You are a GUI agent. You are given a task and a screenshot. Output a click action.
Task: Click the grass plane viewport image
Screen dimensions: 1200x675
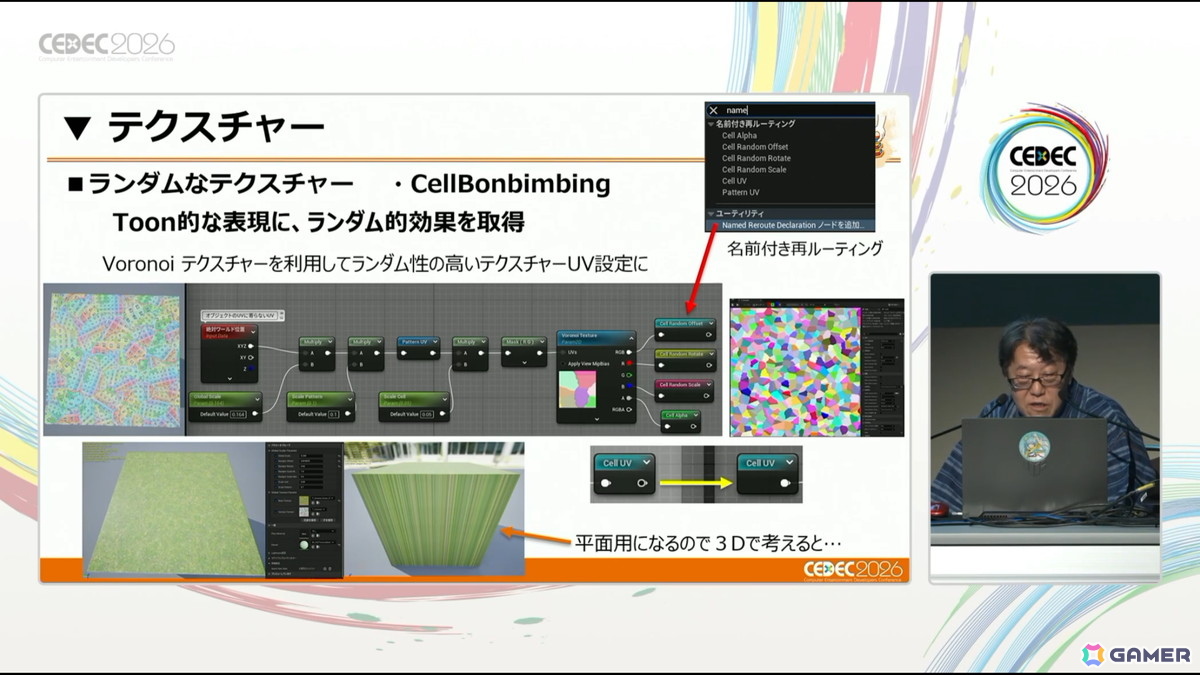pos(174,509)
